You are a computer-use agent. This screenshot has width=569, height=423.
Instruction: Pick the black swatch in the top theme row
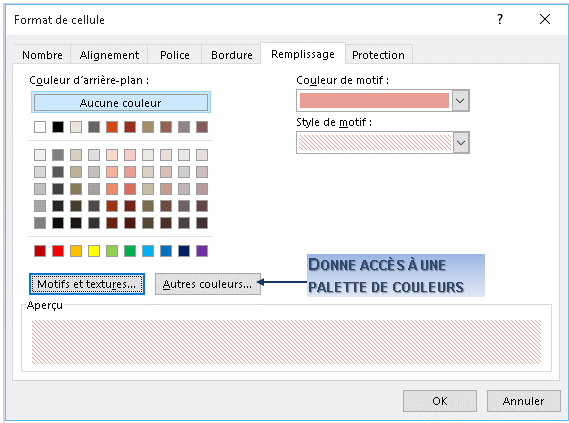click(58, 127)
